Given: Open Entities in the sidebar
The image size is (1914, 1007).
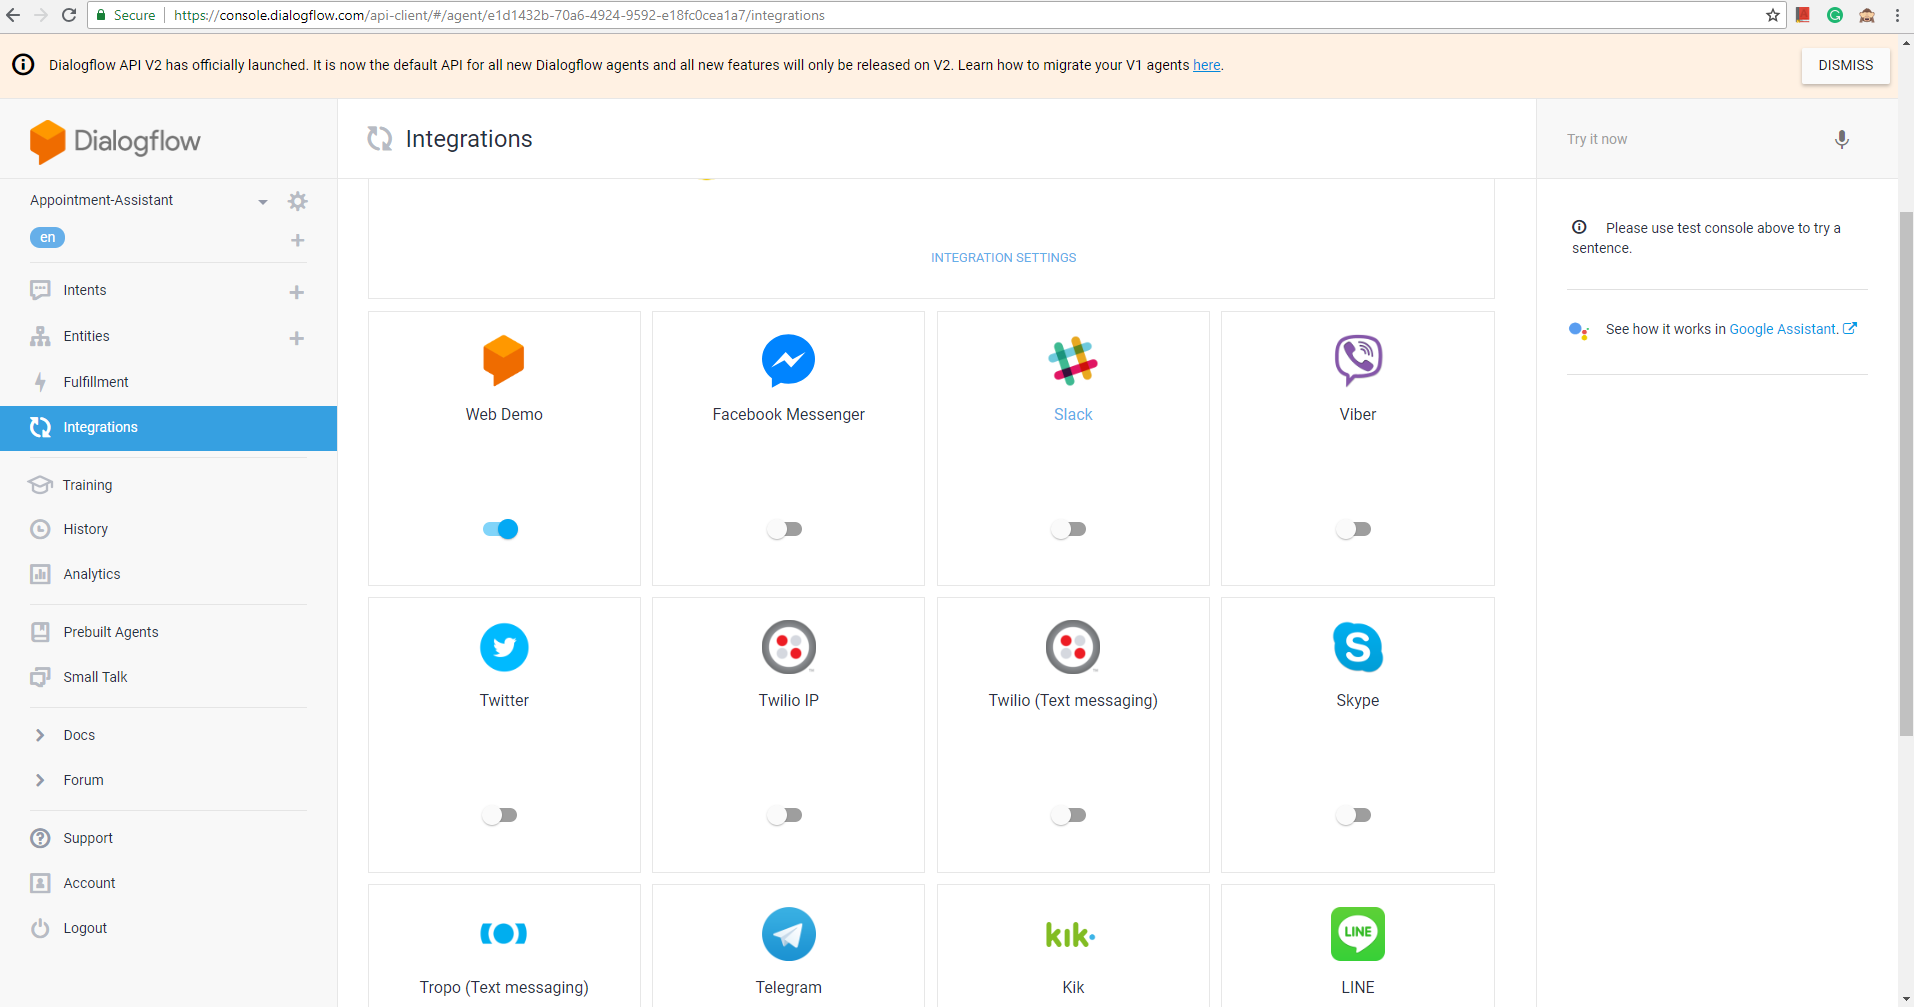Looking at the screenshot, I should tap(86, 336).
